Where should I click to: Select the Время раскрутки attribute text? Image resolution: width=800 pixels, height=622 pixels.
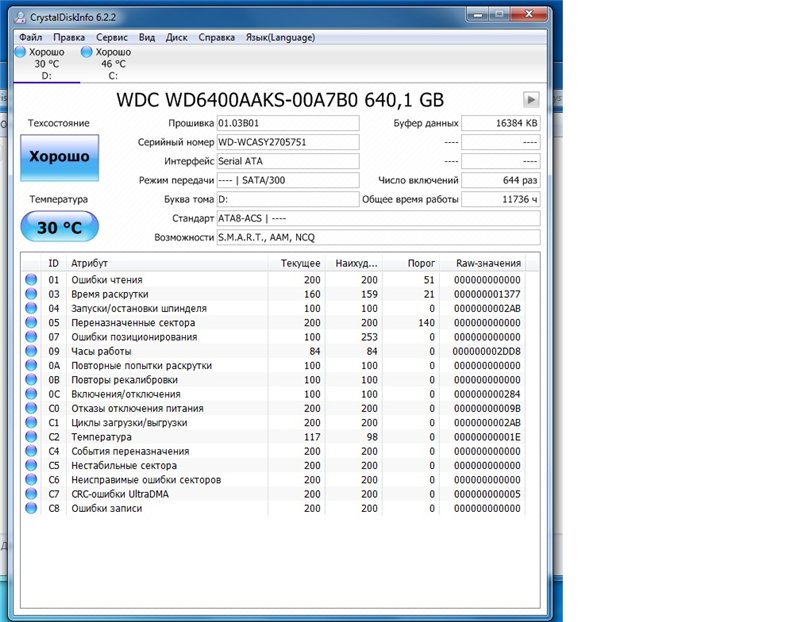[110, 294]
